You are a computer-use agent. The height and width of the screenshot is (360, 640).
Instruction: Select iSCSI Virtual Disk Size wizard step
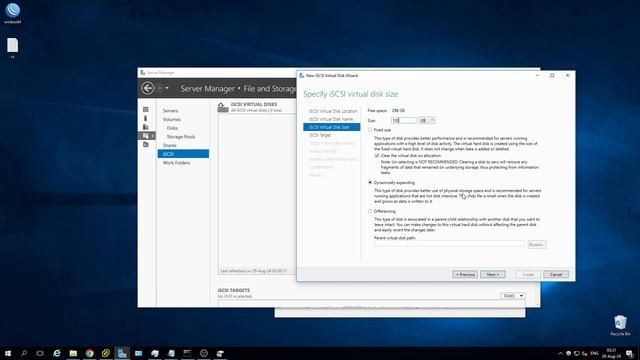coord(331,127)
